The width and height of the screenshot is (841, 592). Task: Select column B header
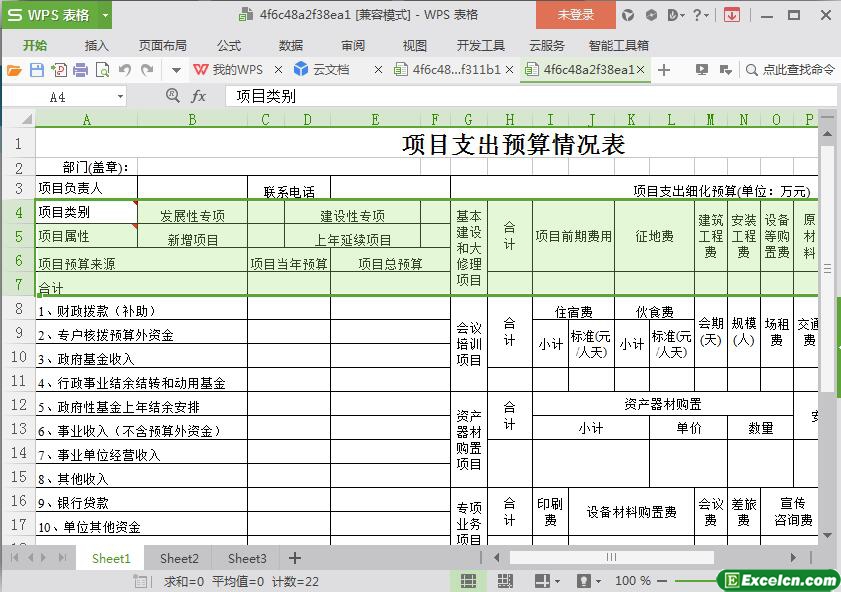[192, 120]
